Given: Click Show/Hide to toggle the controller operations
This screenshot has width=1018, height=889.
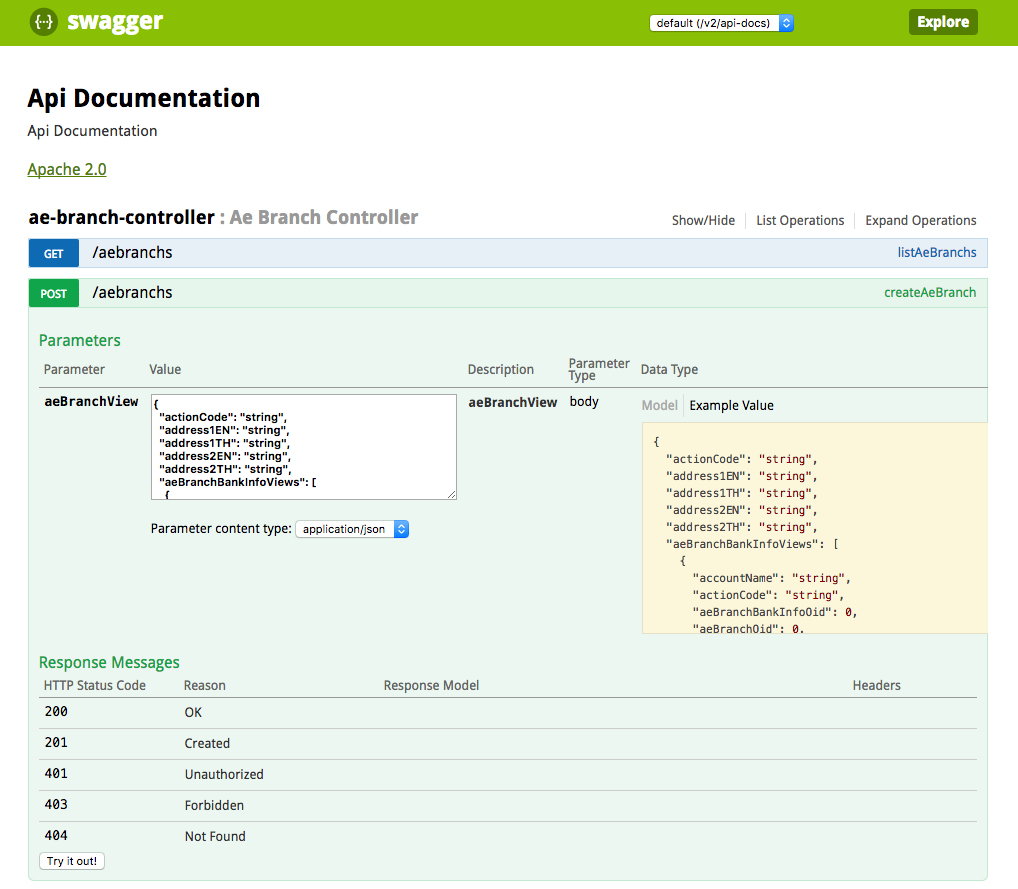Looking at the screenshot, I should pos(703,220).
